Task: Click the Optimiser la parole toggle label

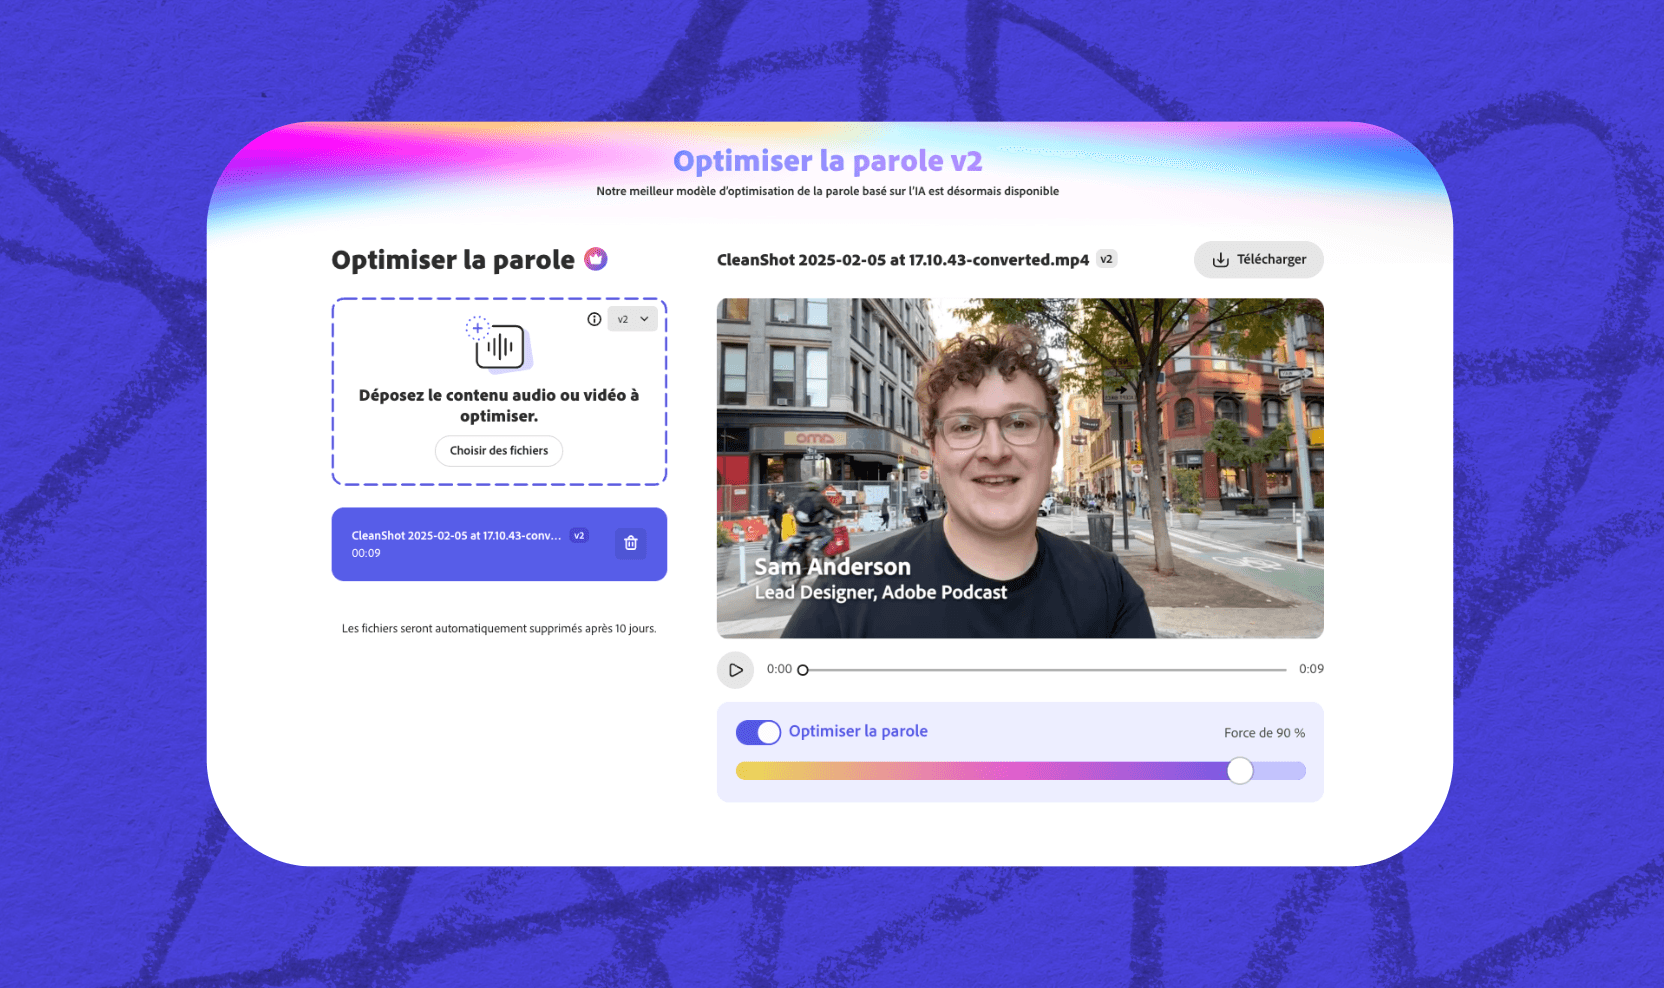Action: point(858,731)
